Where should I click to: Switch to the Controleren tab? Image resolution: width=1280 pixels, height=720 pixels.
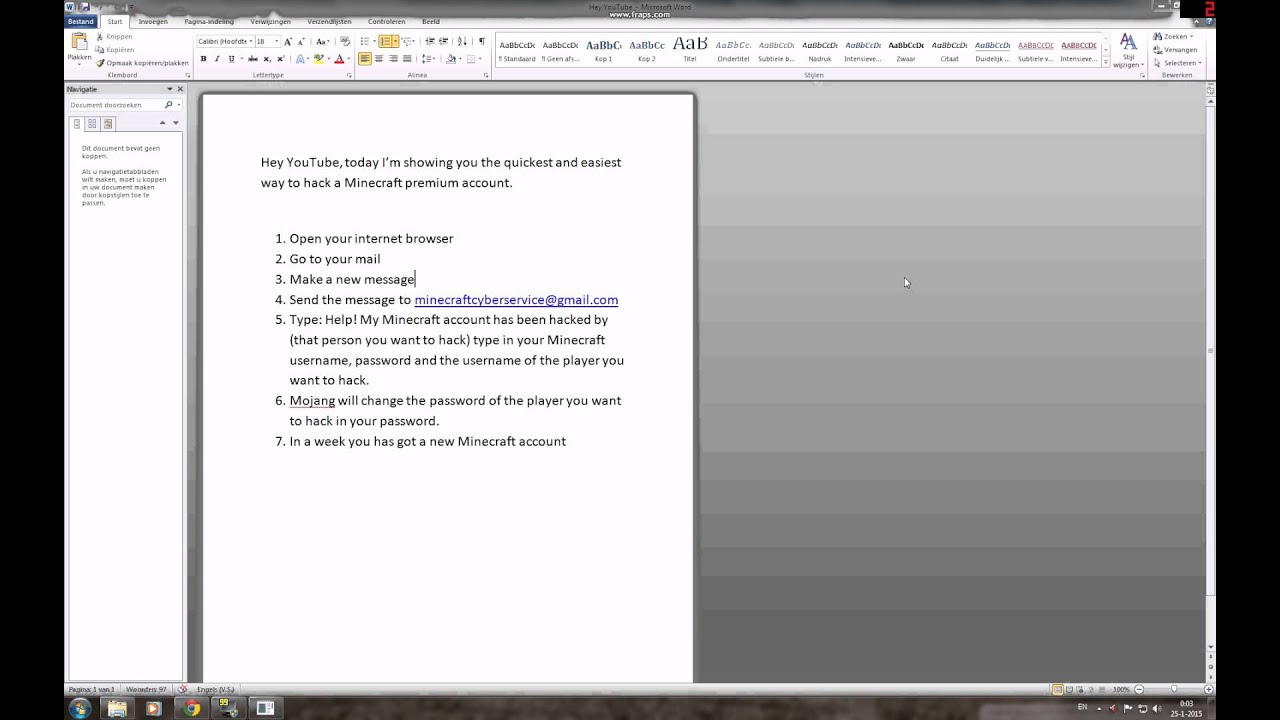(x=386, y=21)
